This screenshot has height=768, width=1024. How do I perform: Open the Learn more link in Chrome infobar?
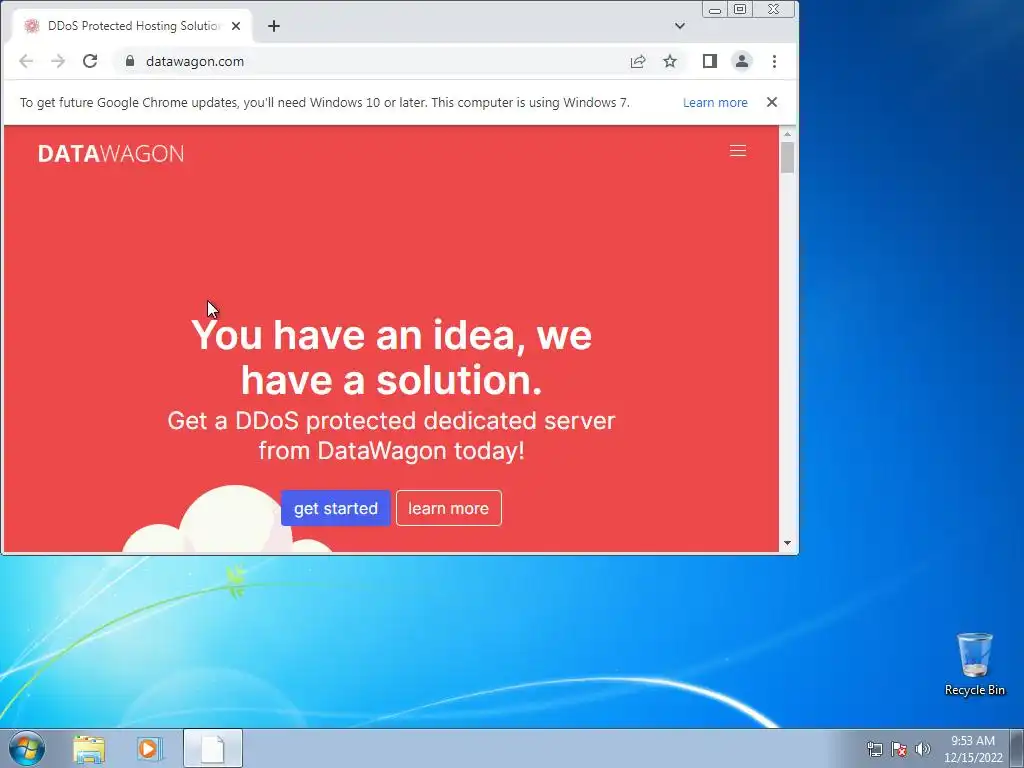click(x=715, y=103)
